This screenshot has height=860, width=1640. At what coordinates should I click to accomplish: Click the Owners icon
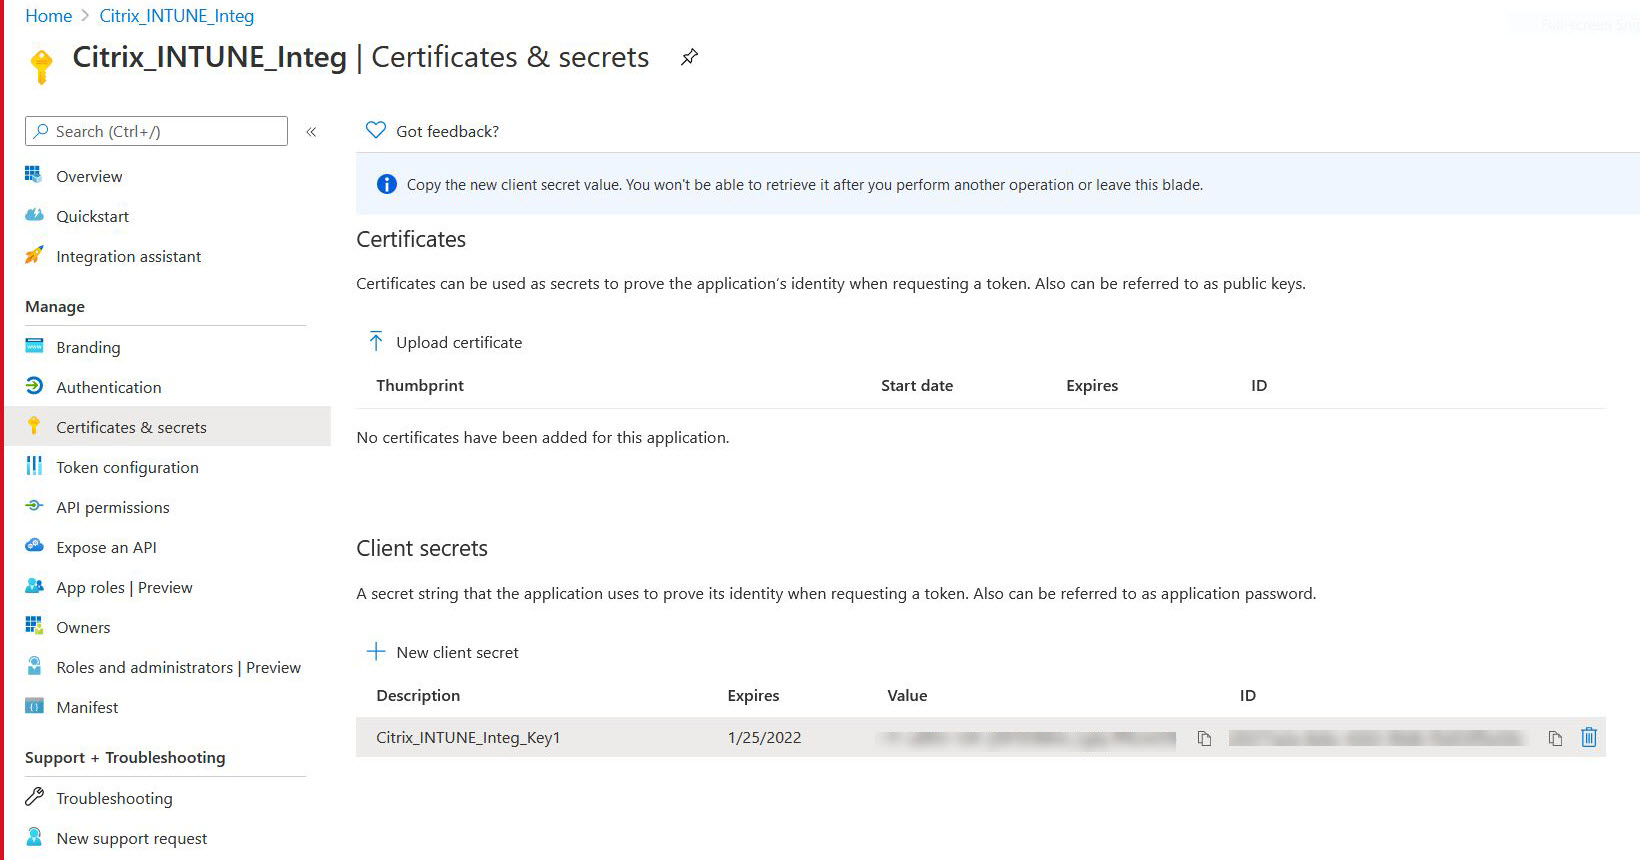click(34, 626)
